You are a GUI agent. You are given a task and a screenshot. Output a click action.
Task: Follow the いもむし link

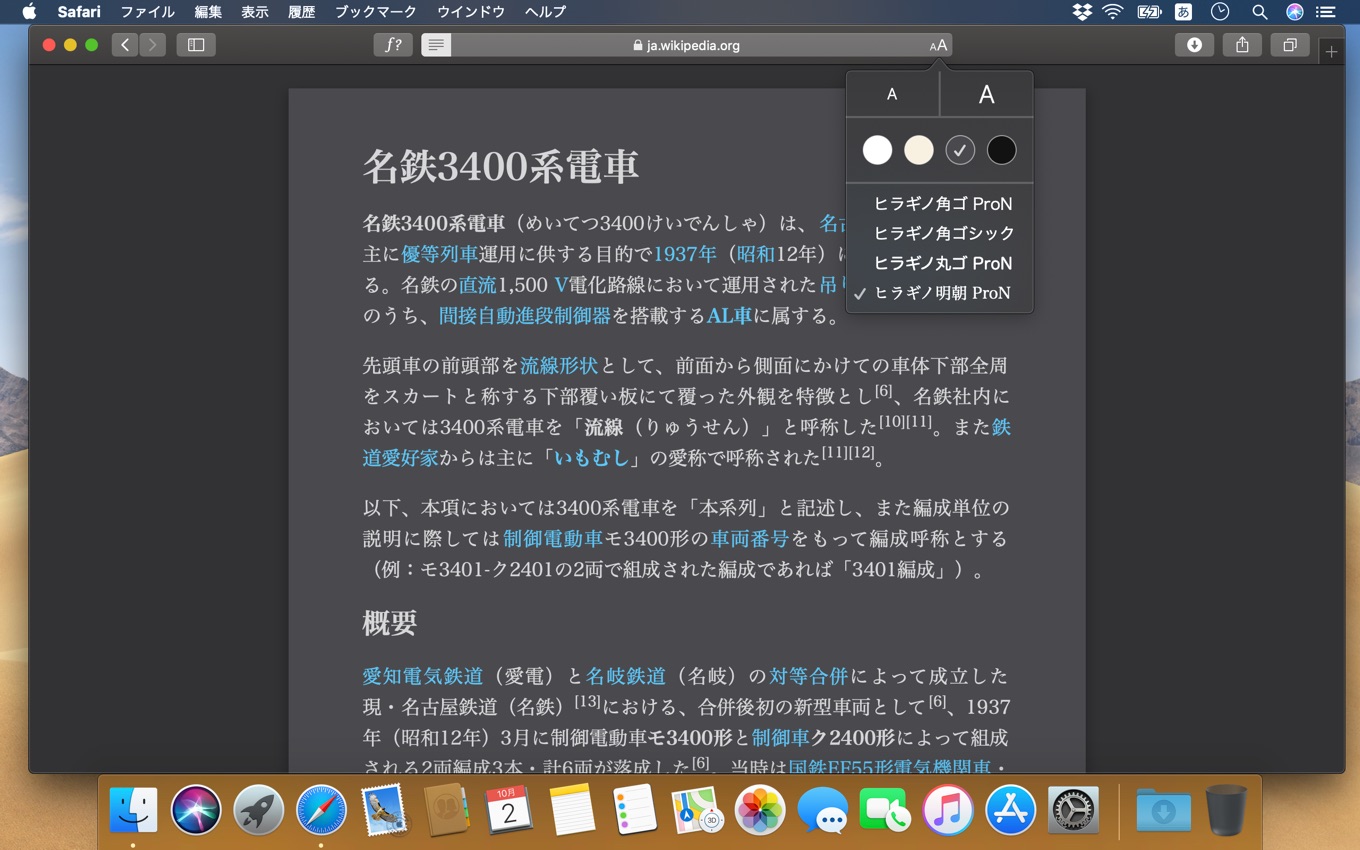pos(591,458)
